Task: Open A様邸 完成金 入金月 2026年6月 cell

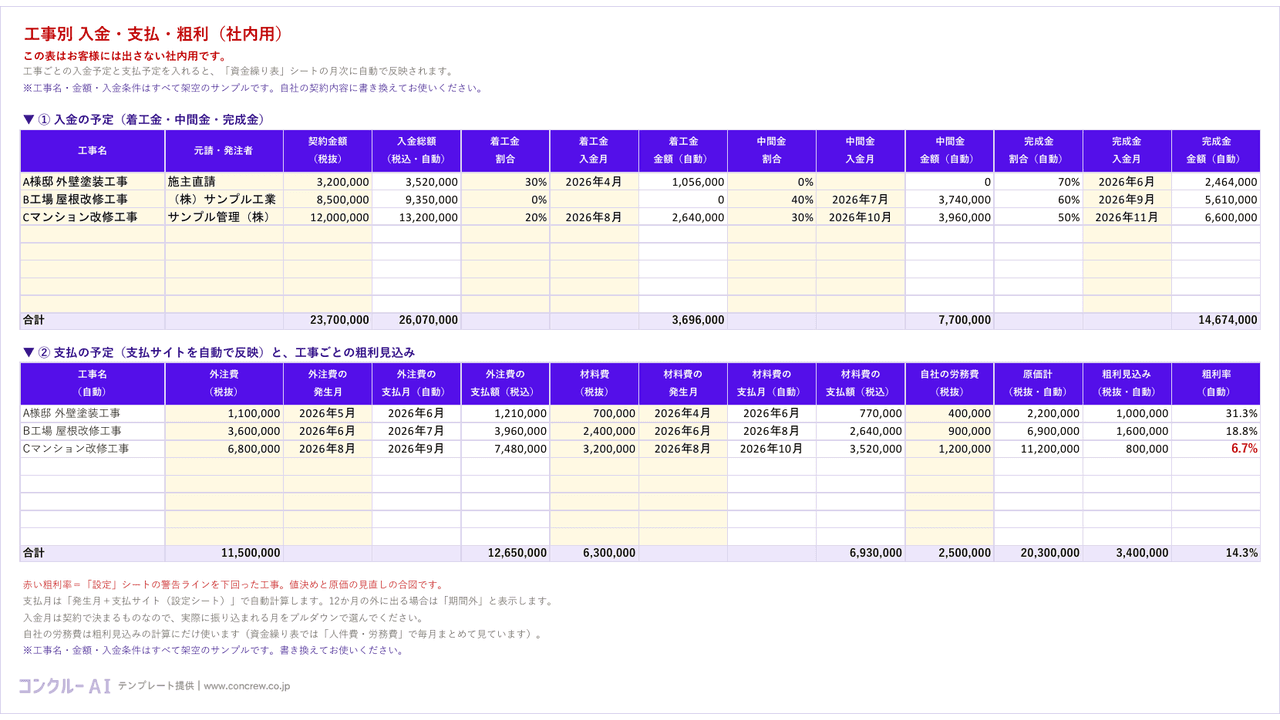Action: point(1127,182)
